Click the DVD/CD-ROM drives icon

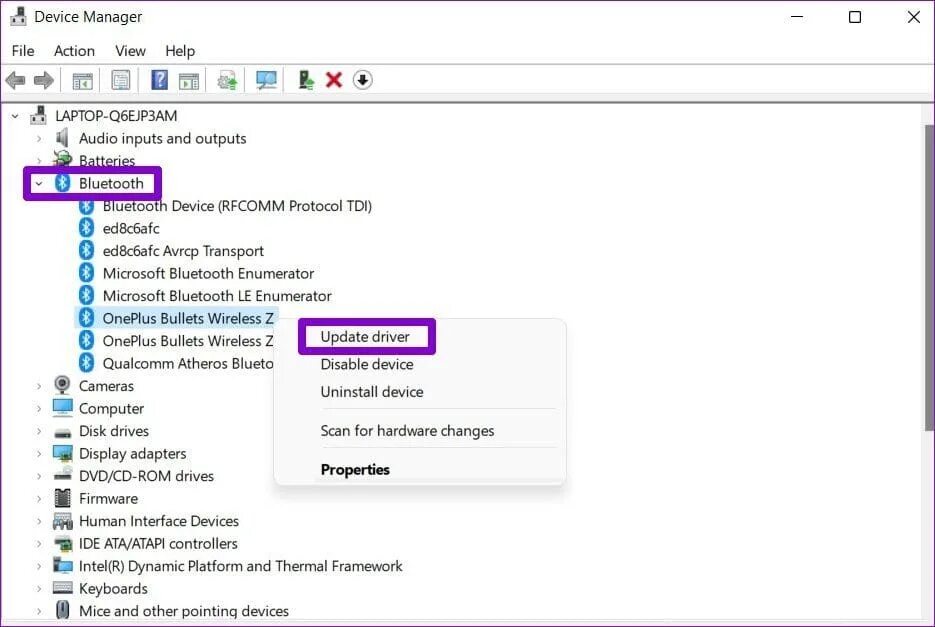[x=63, y=475]
